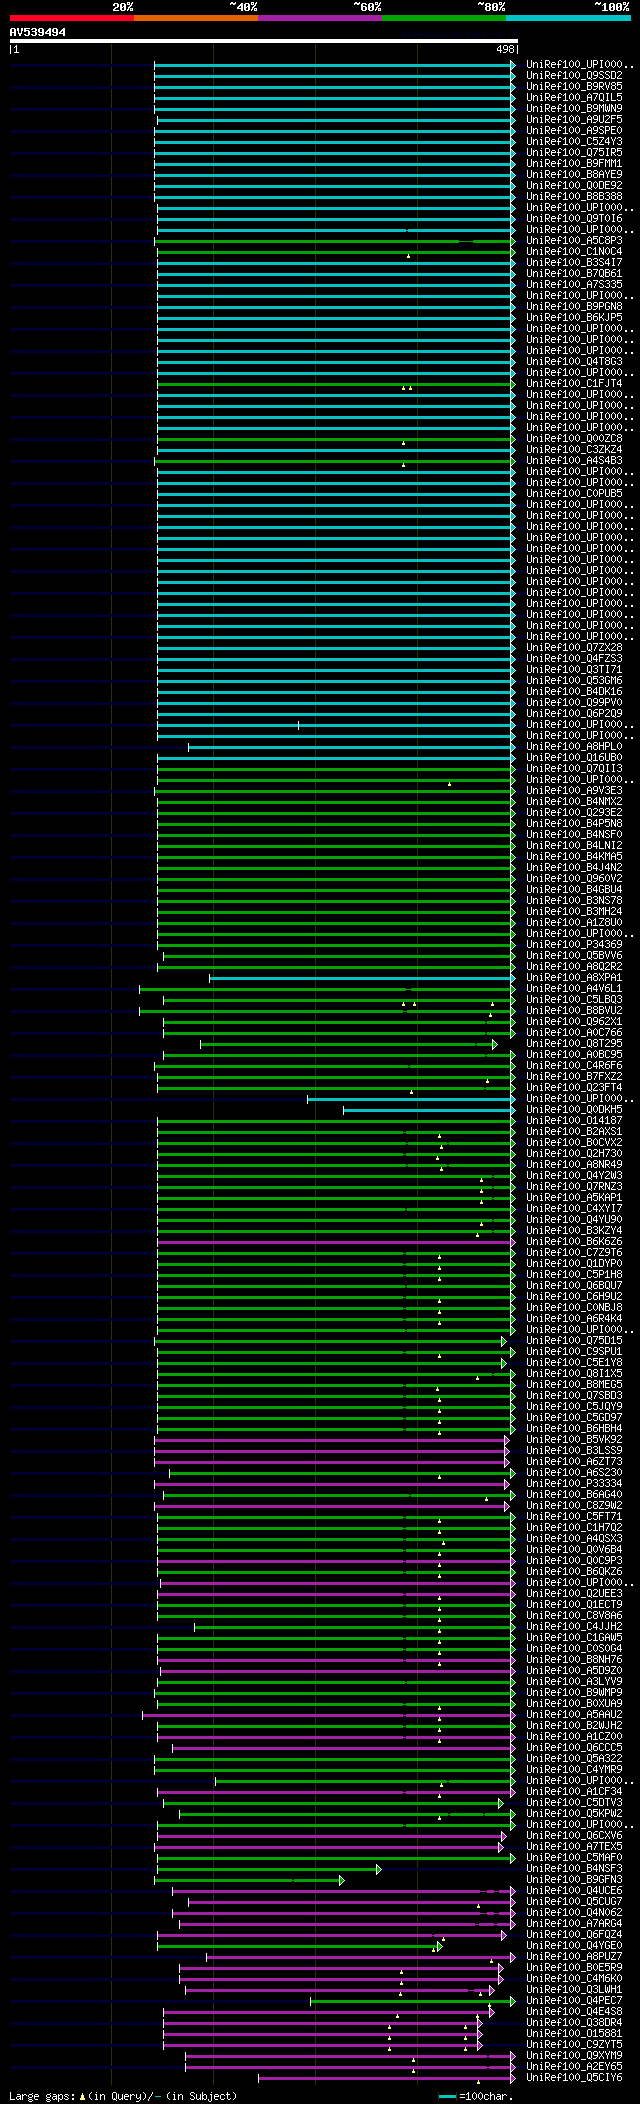Click the red 20% identity legend bar

pyautogui.click(x=71, y=18)
